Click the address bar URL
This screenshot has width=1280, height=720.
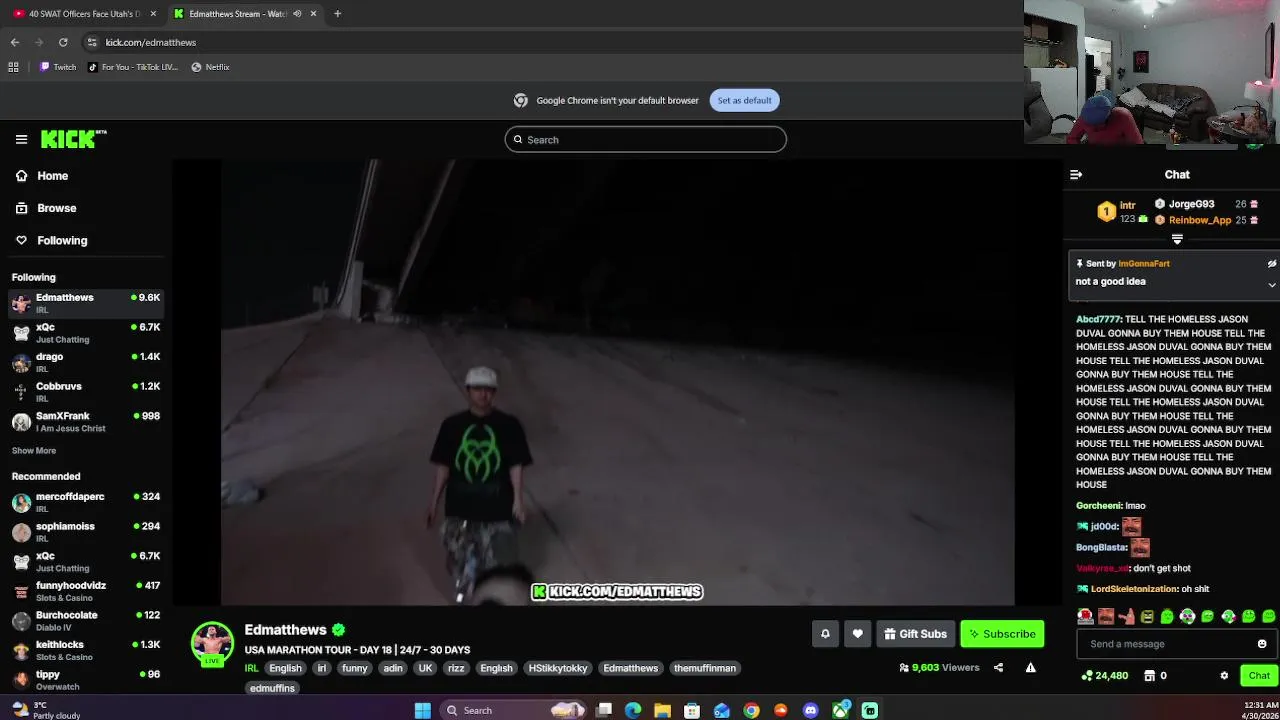pos(151,42)
